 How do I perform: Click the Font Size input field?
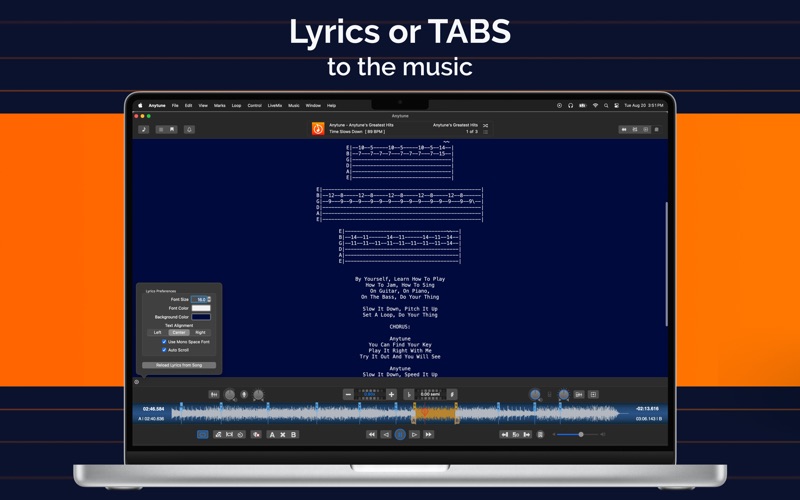199,299
